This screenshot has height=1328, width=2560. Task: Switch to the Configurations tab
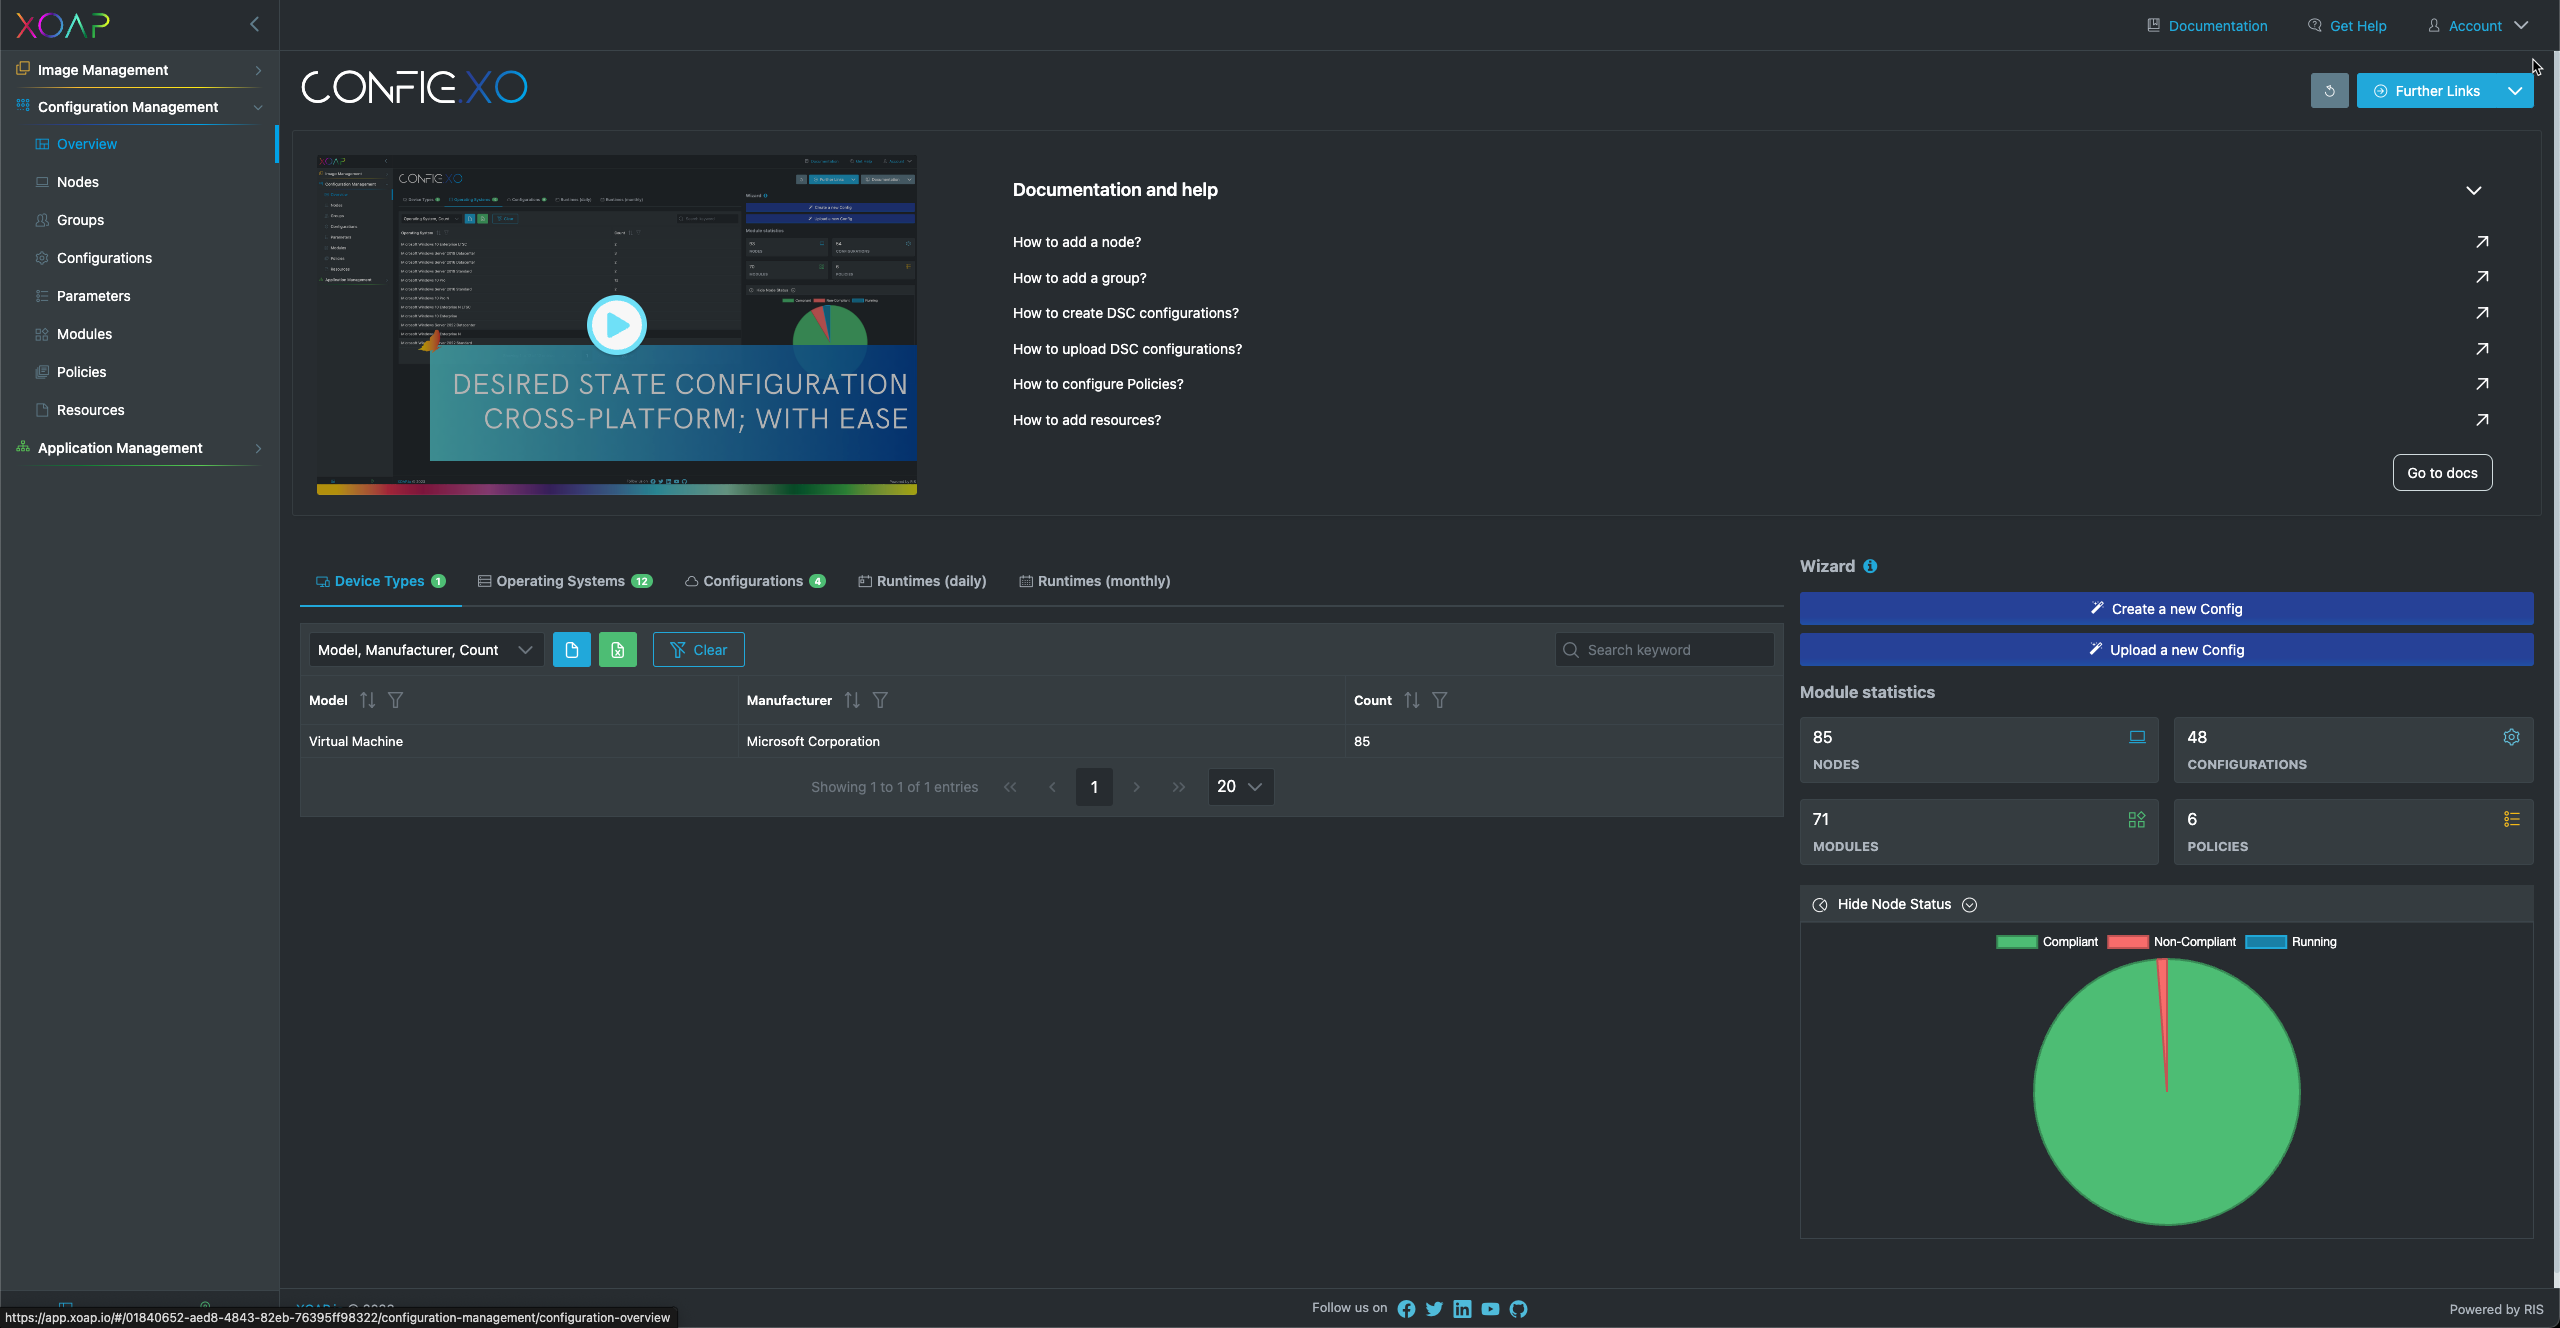click(755, 581)
